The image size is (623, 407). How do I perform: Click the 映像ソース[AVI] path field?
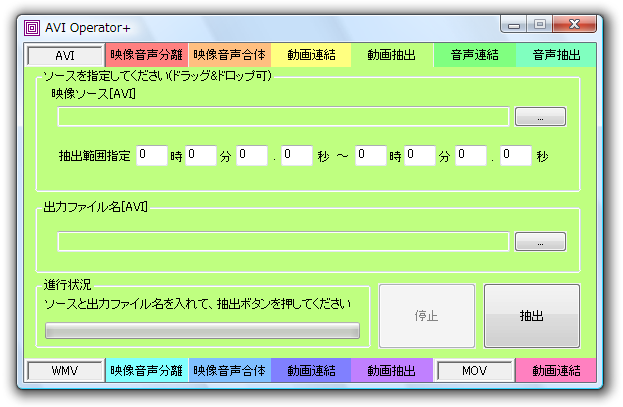pos(283,117)
